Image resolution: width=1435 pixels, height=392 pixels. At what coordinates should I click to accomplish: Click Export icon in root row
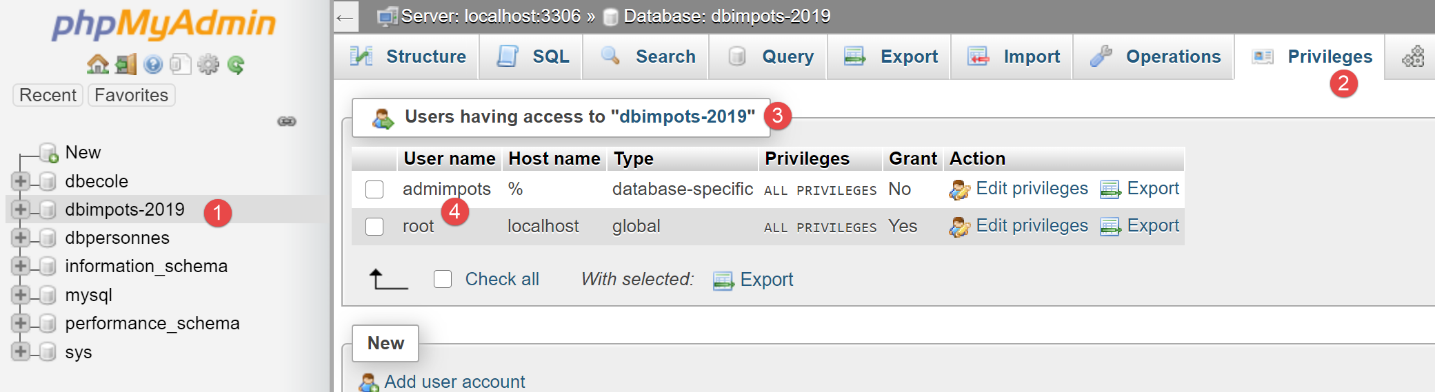coord(1111,226)
